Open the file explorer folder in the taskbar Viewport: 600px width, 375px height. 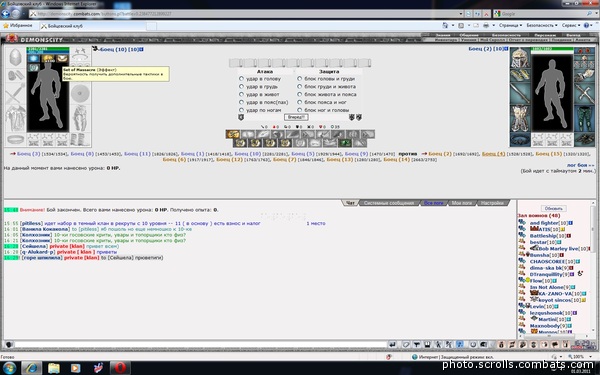point(54,368)
